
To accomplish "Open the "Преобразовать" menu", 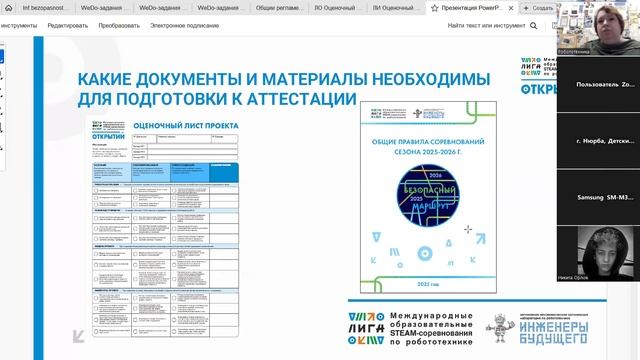I will [119, 25].
